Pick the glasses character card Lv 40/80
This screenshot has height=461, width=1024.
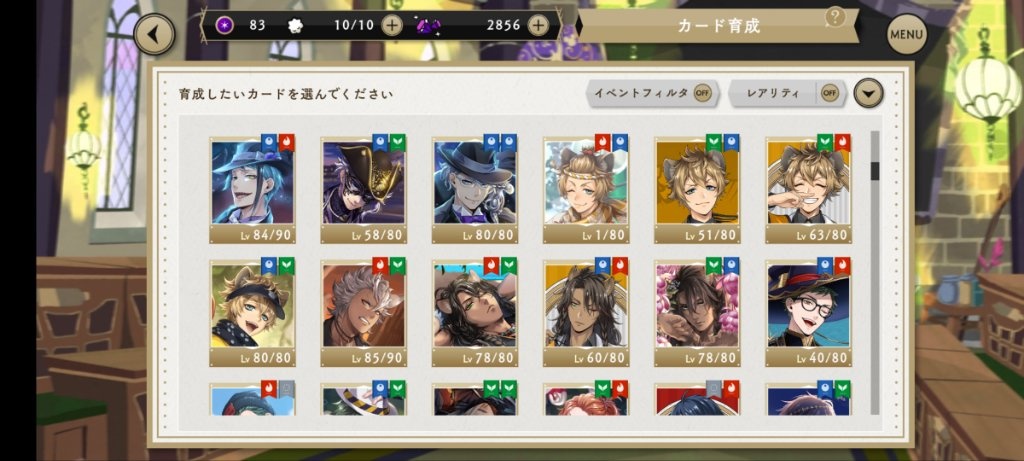tap(808, 313)
